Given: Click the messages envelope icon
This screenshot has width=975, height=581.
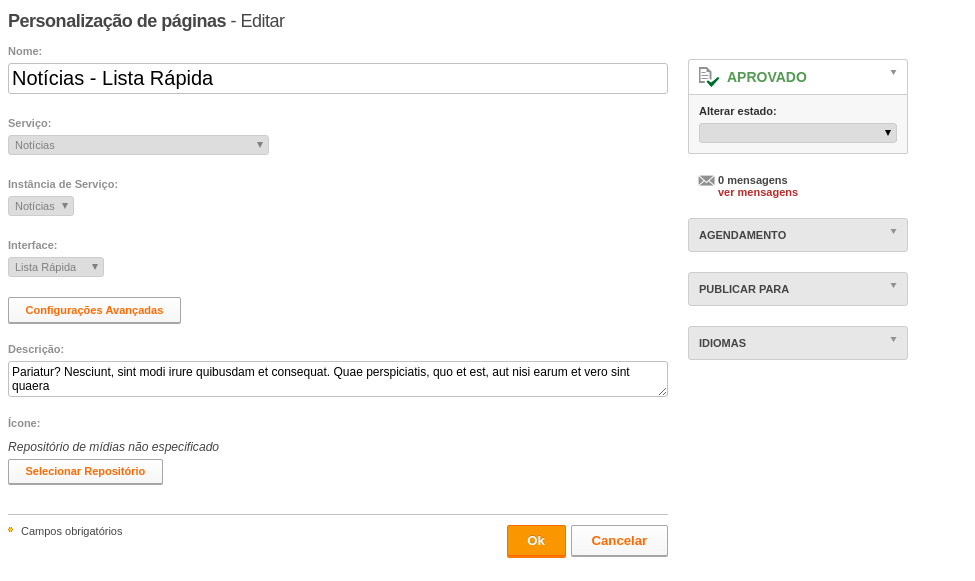Looking at the screenshot, I should [x=706, y=180].
